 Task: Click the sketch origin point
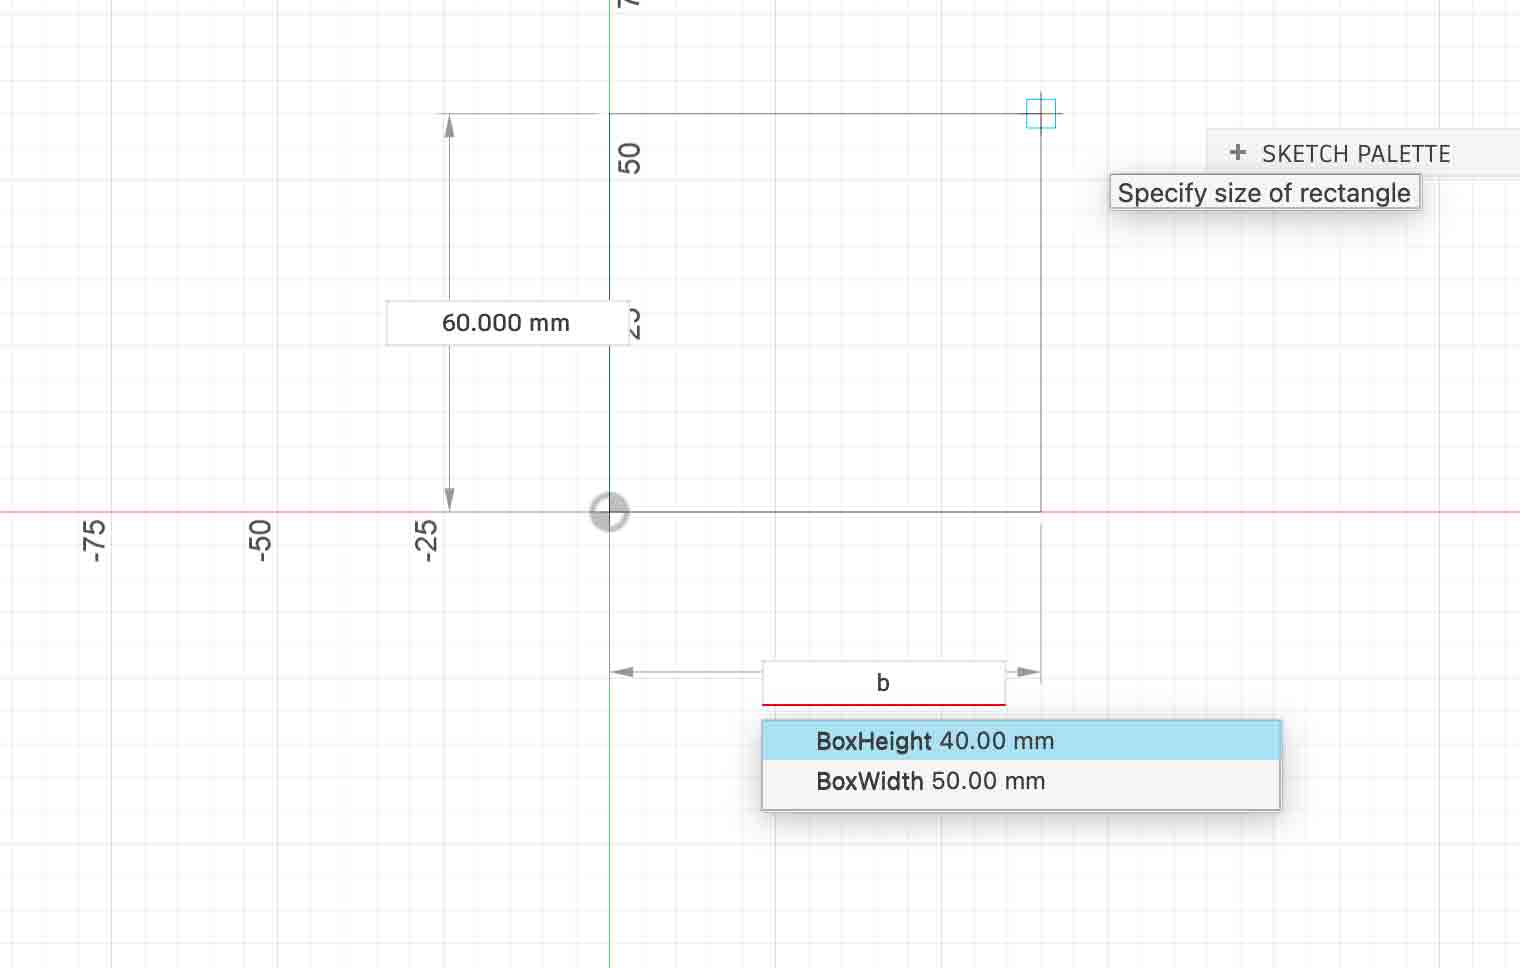609,512
